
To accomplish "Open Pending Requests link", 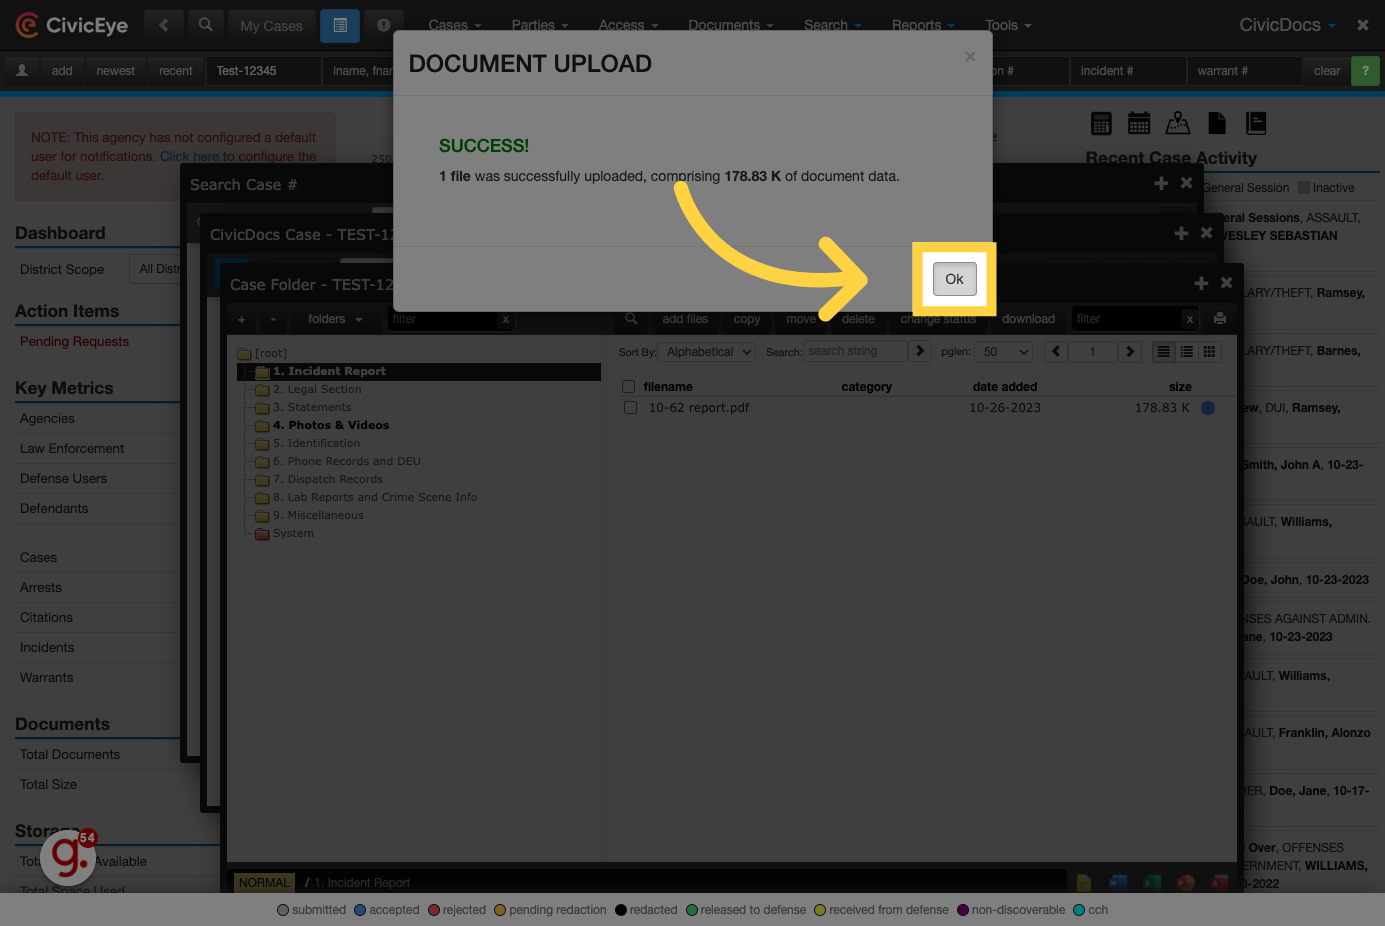I will [74, 341].
